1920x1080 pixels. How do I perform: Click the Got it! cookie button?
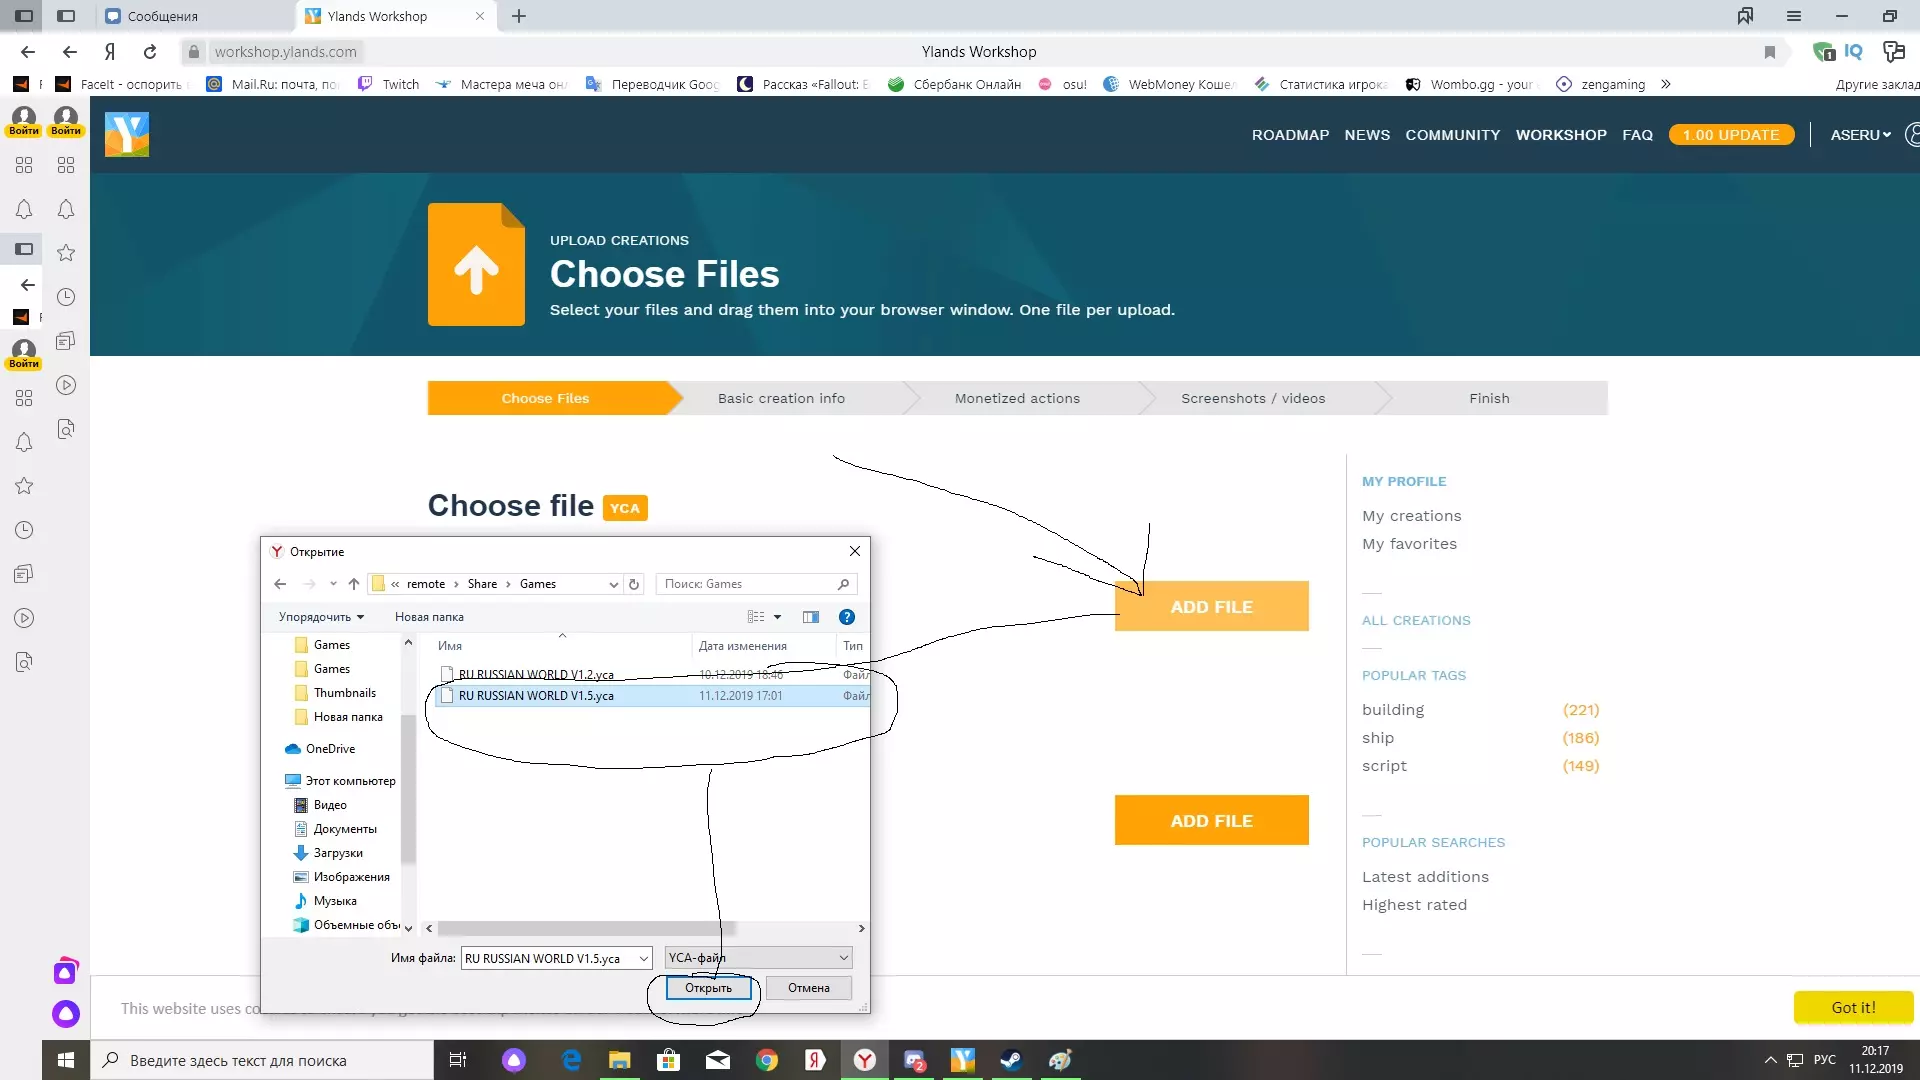tap(1852, 1008)
